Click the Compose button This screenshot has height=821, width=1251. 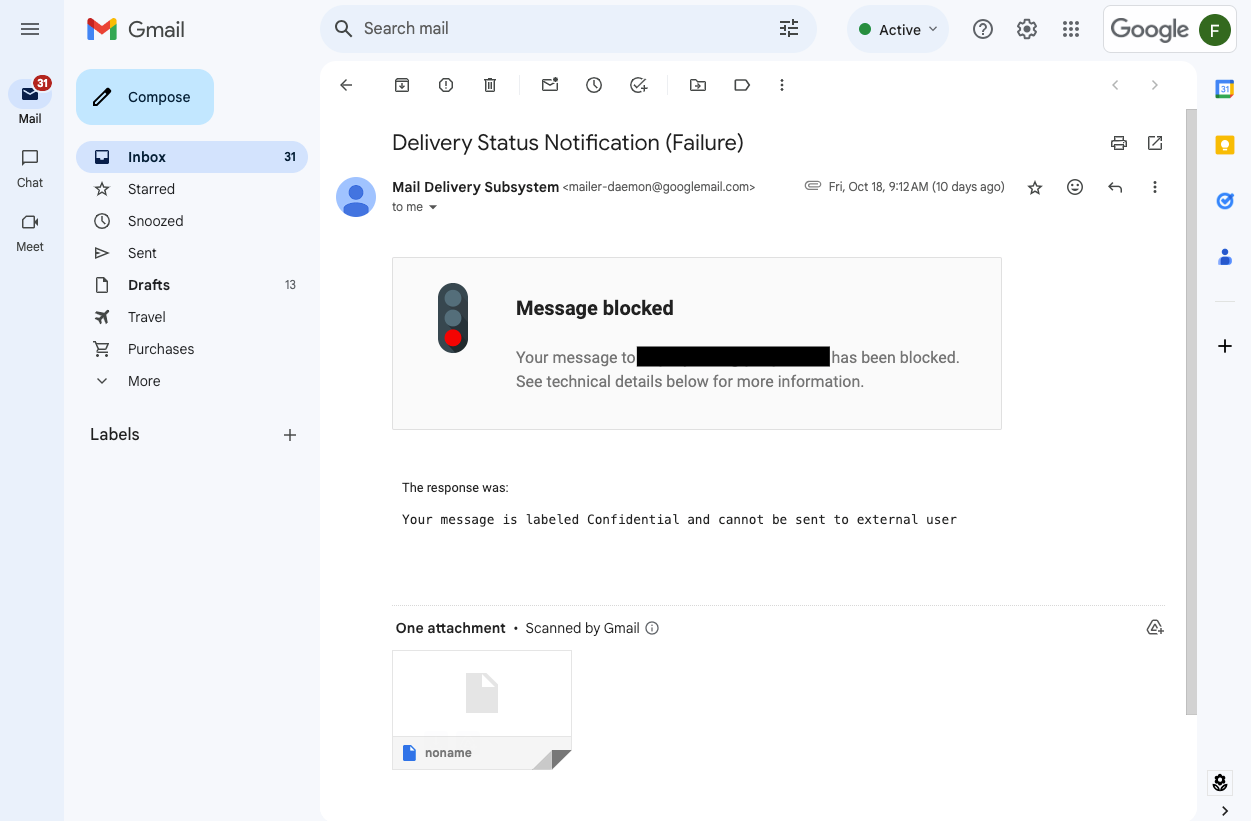click(145, 97)
